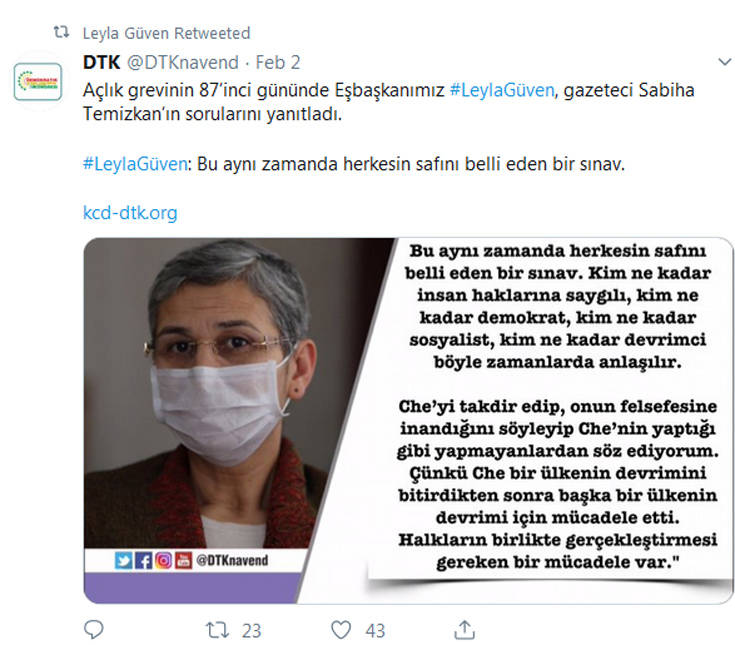Image resolution: width=735 pixels, height=645 pixels.
Task: Open the @DTKnavend handle profile
Action: (183, 62)
